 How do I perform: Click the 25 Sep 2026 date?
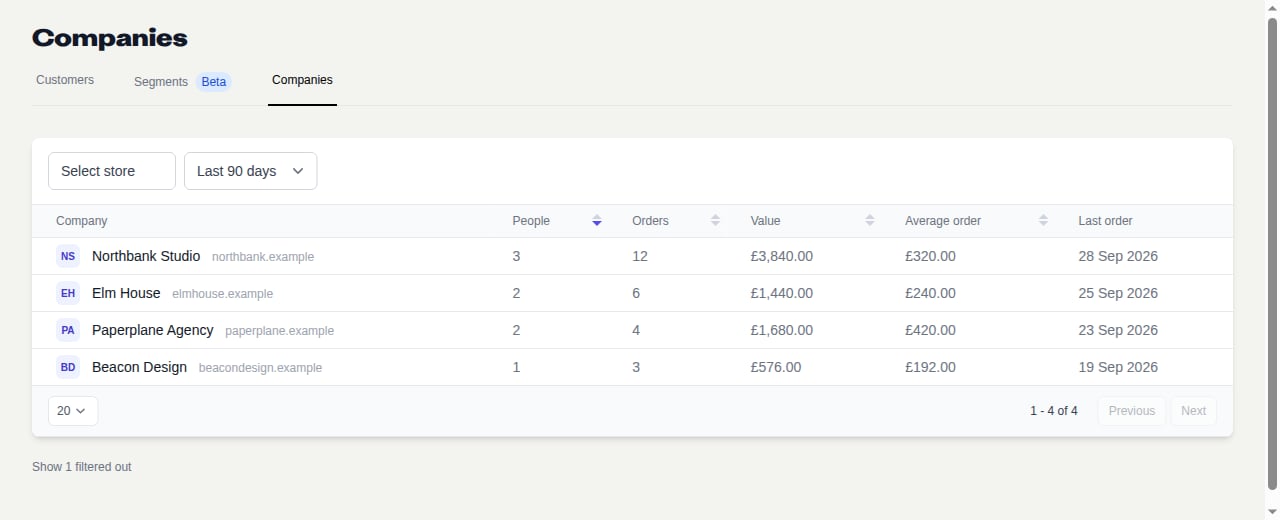[x=1118, y=293]
